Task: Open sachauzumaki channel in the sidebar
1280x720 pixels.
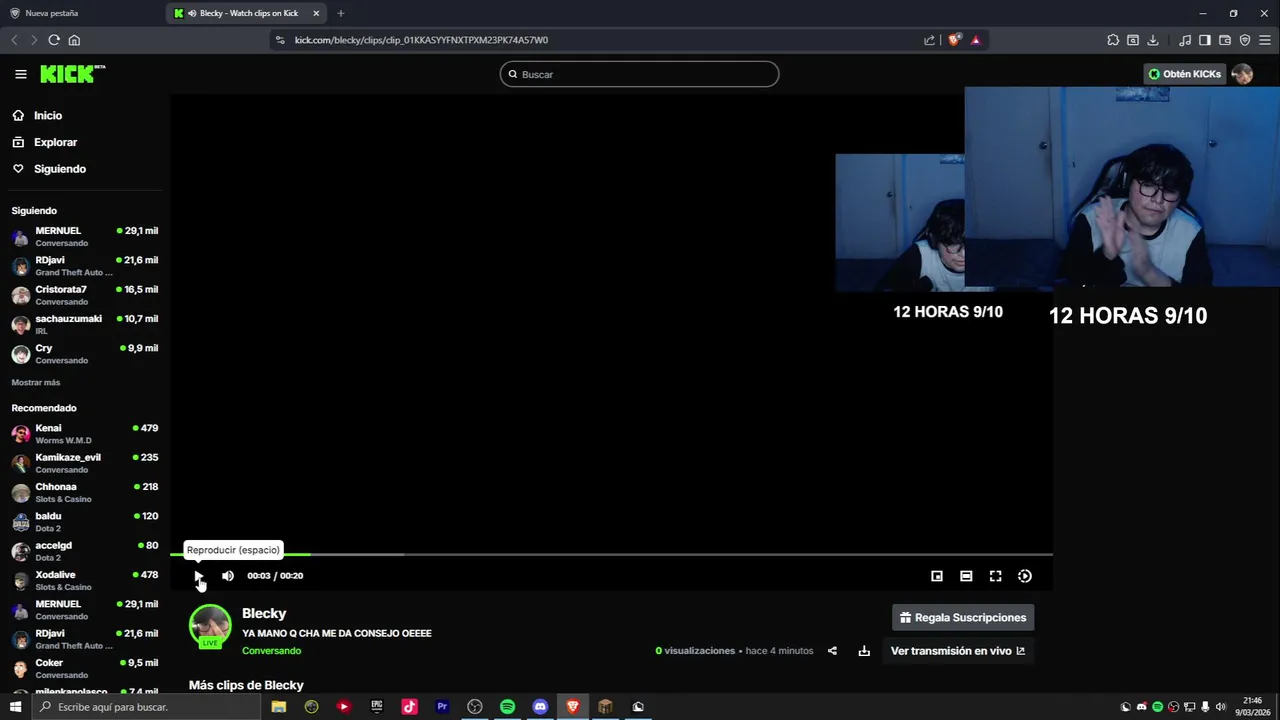Action: pyautogui.click(x=84, y=324)
